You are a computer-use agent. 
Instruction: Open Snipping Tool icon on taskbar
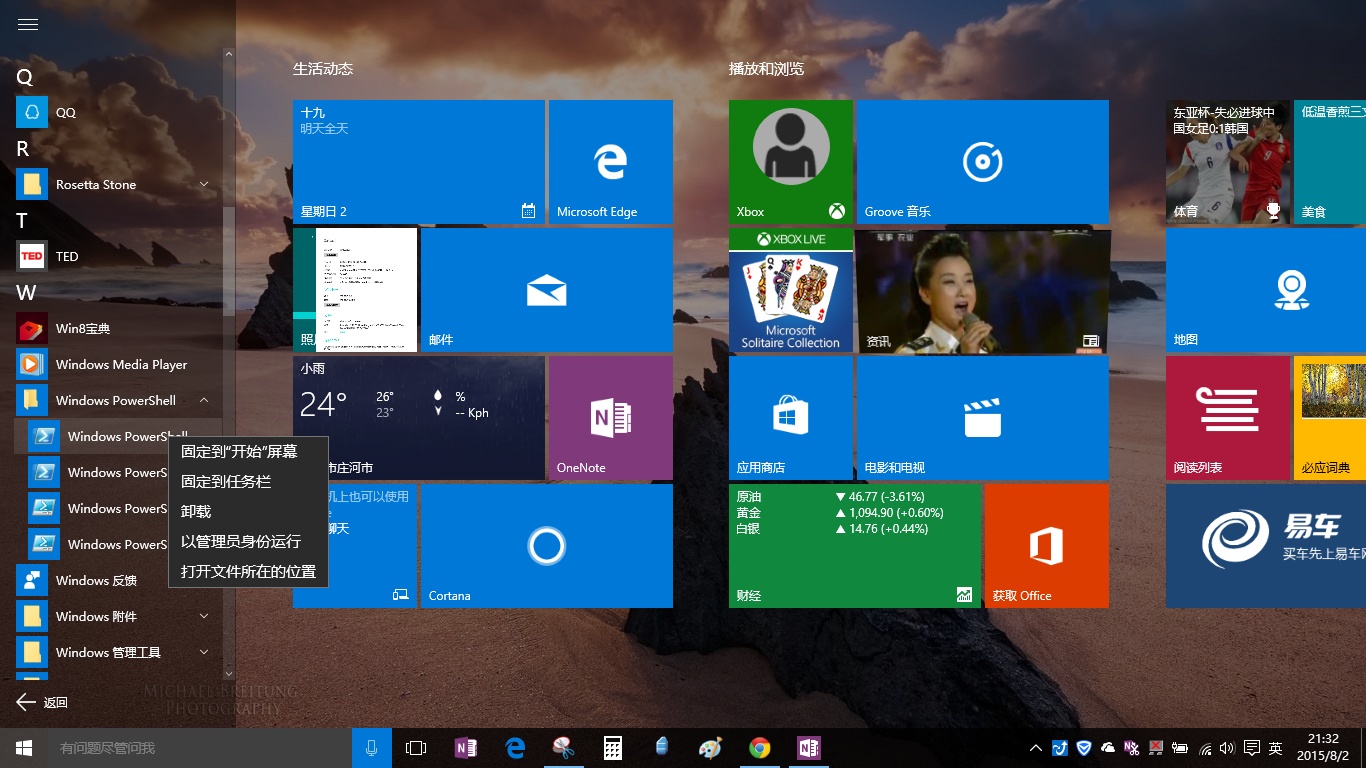pos(564,748)
